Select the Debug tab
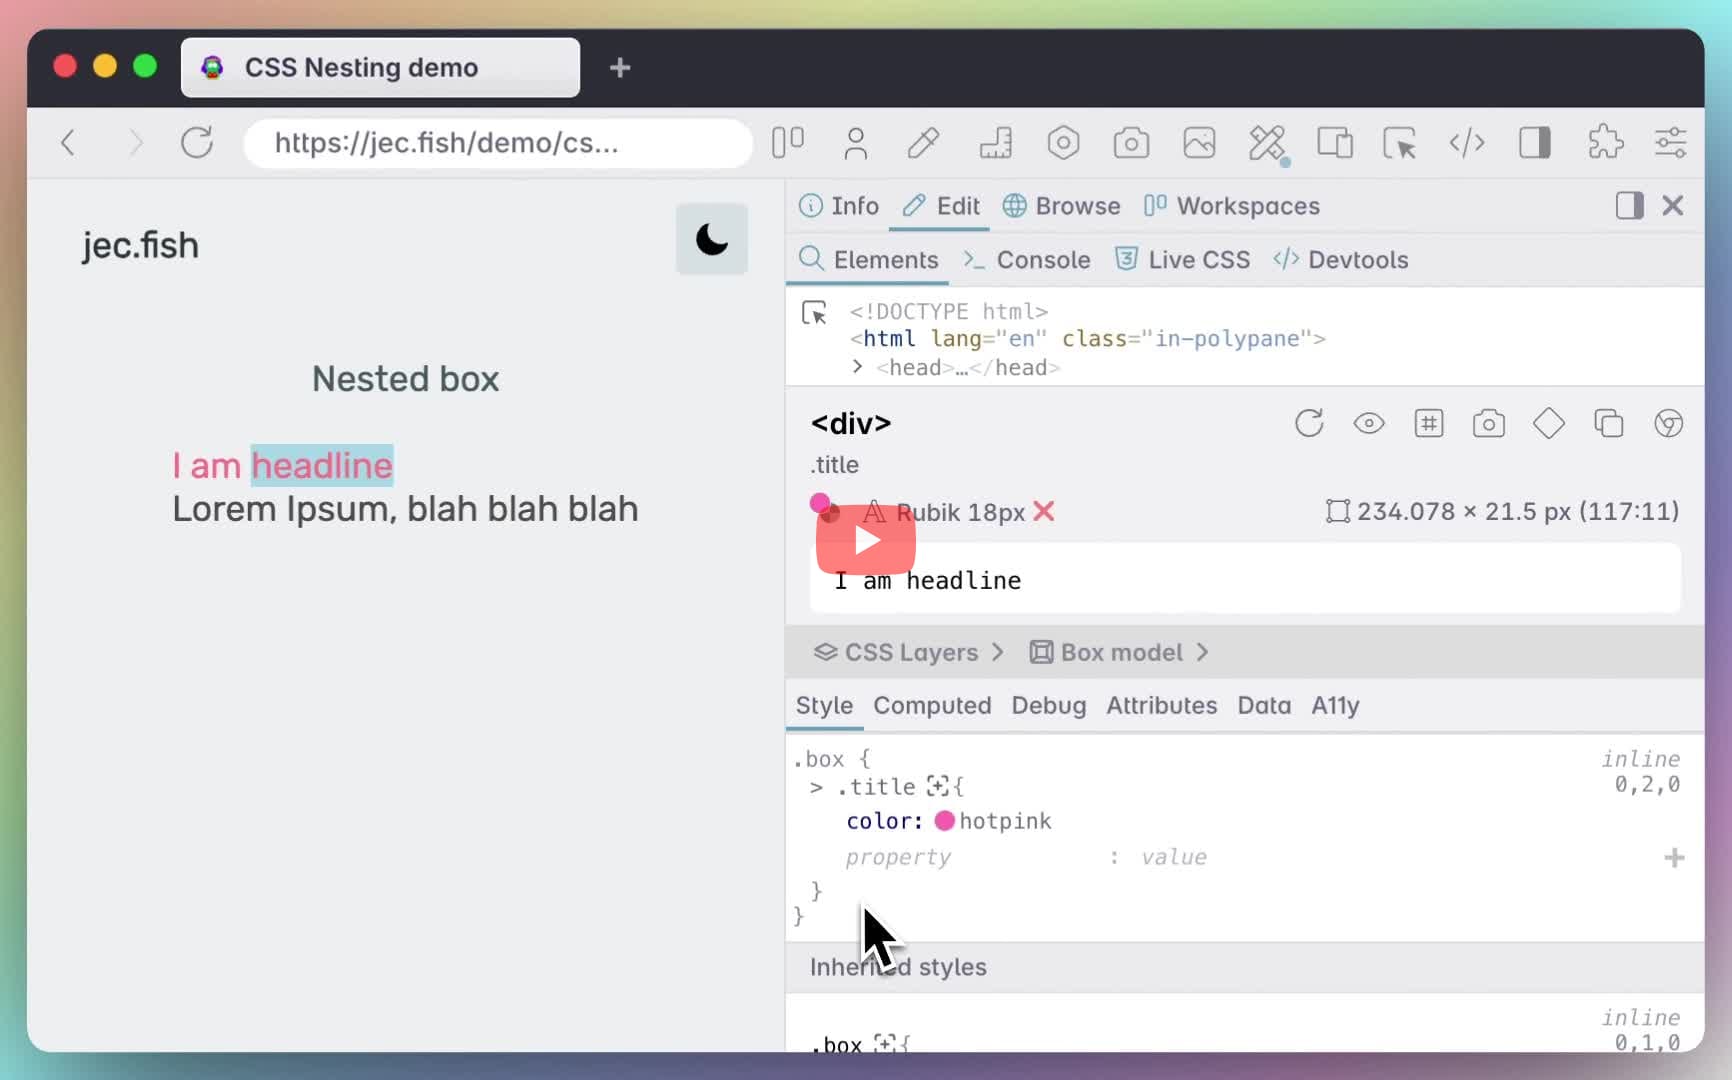This screenshot has height=1080, width=1732. pos(1048,706)
